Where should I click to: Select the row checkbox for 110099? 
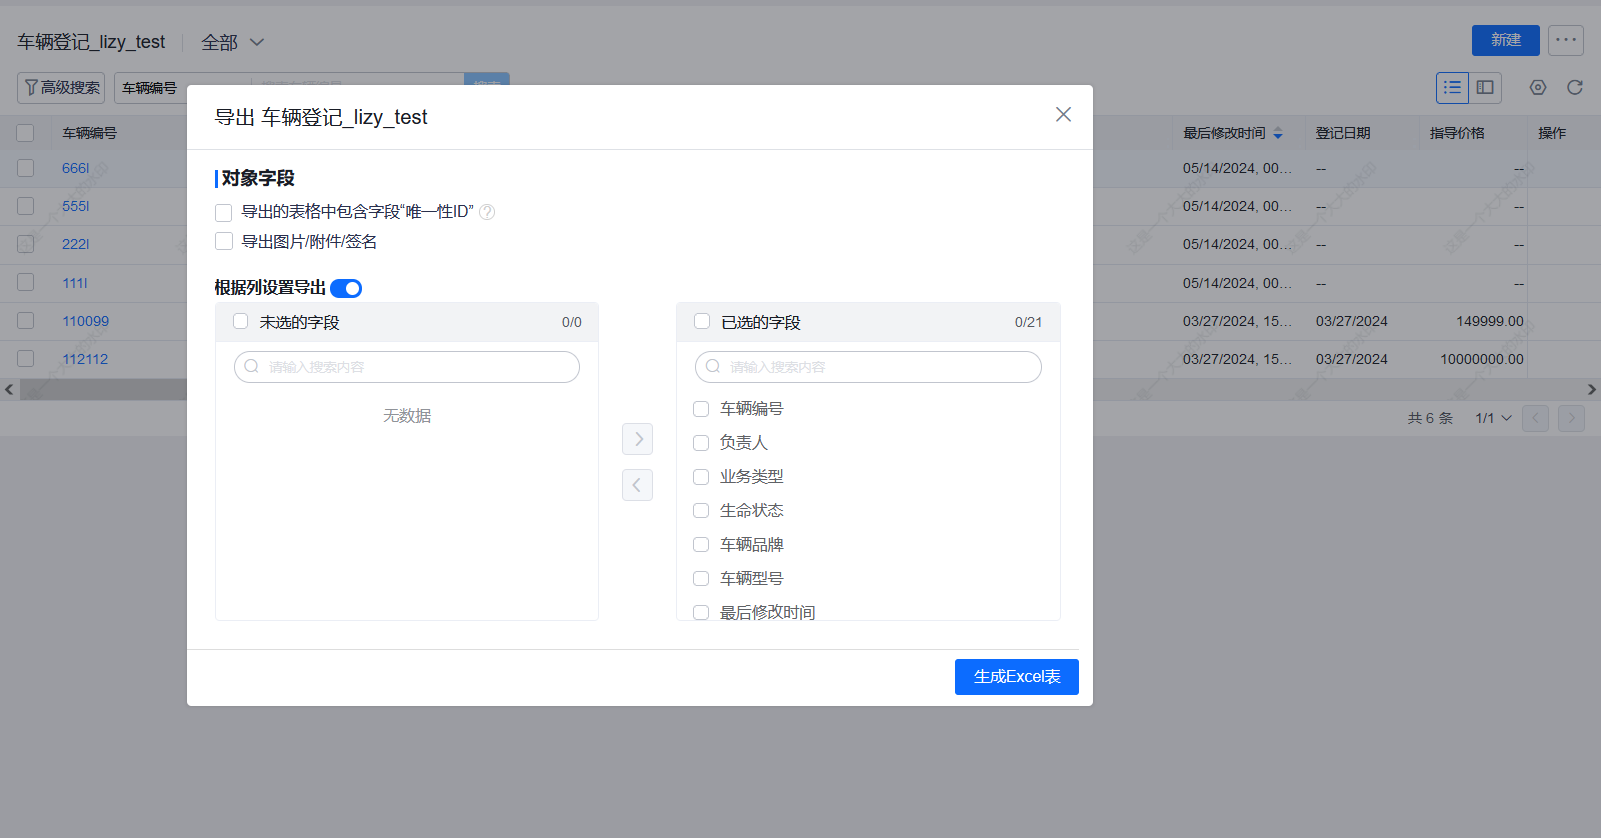(x=26, y=321)
